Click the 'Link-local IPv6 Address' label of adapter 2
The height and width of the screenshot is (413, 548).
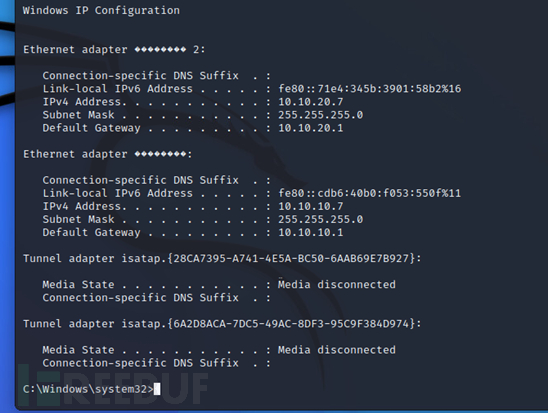coord(117,89)
